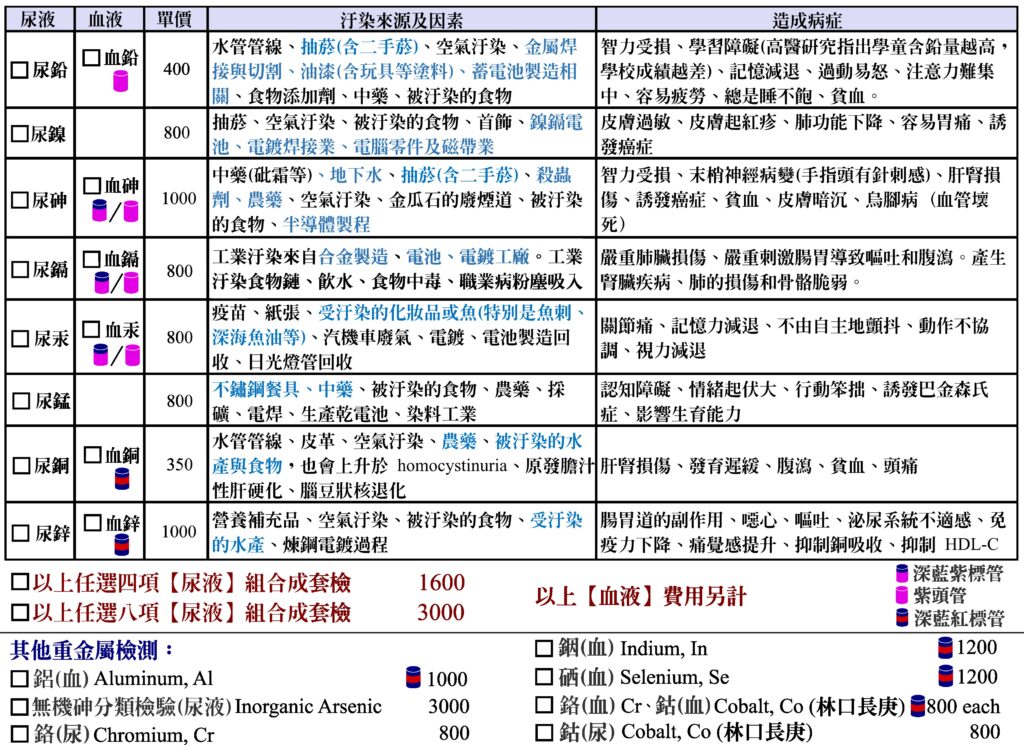Click the 血液 column header
Screen dimensions: 1024x745
(106, 20)
